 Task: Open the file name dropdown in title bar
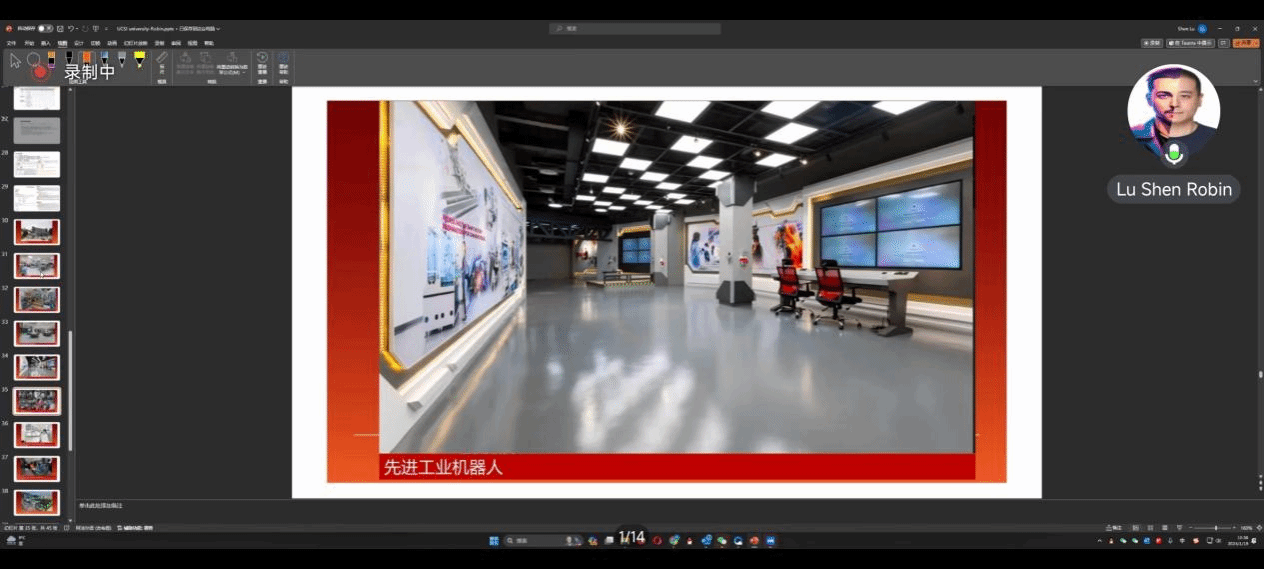pyautogui.click(x=218, y=29)
